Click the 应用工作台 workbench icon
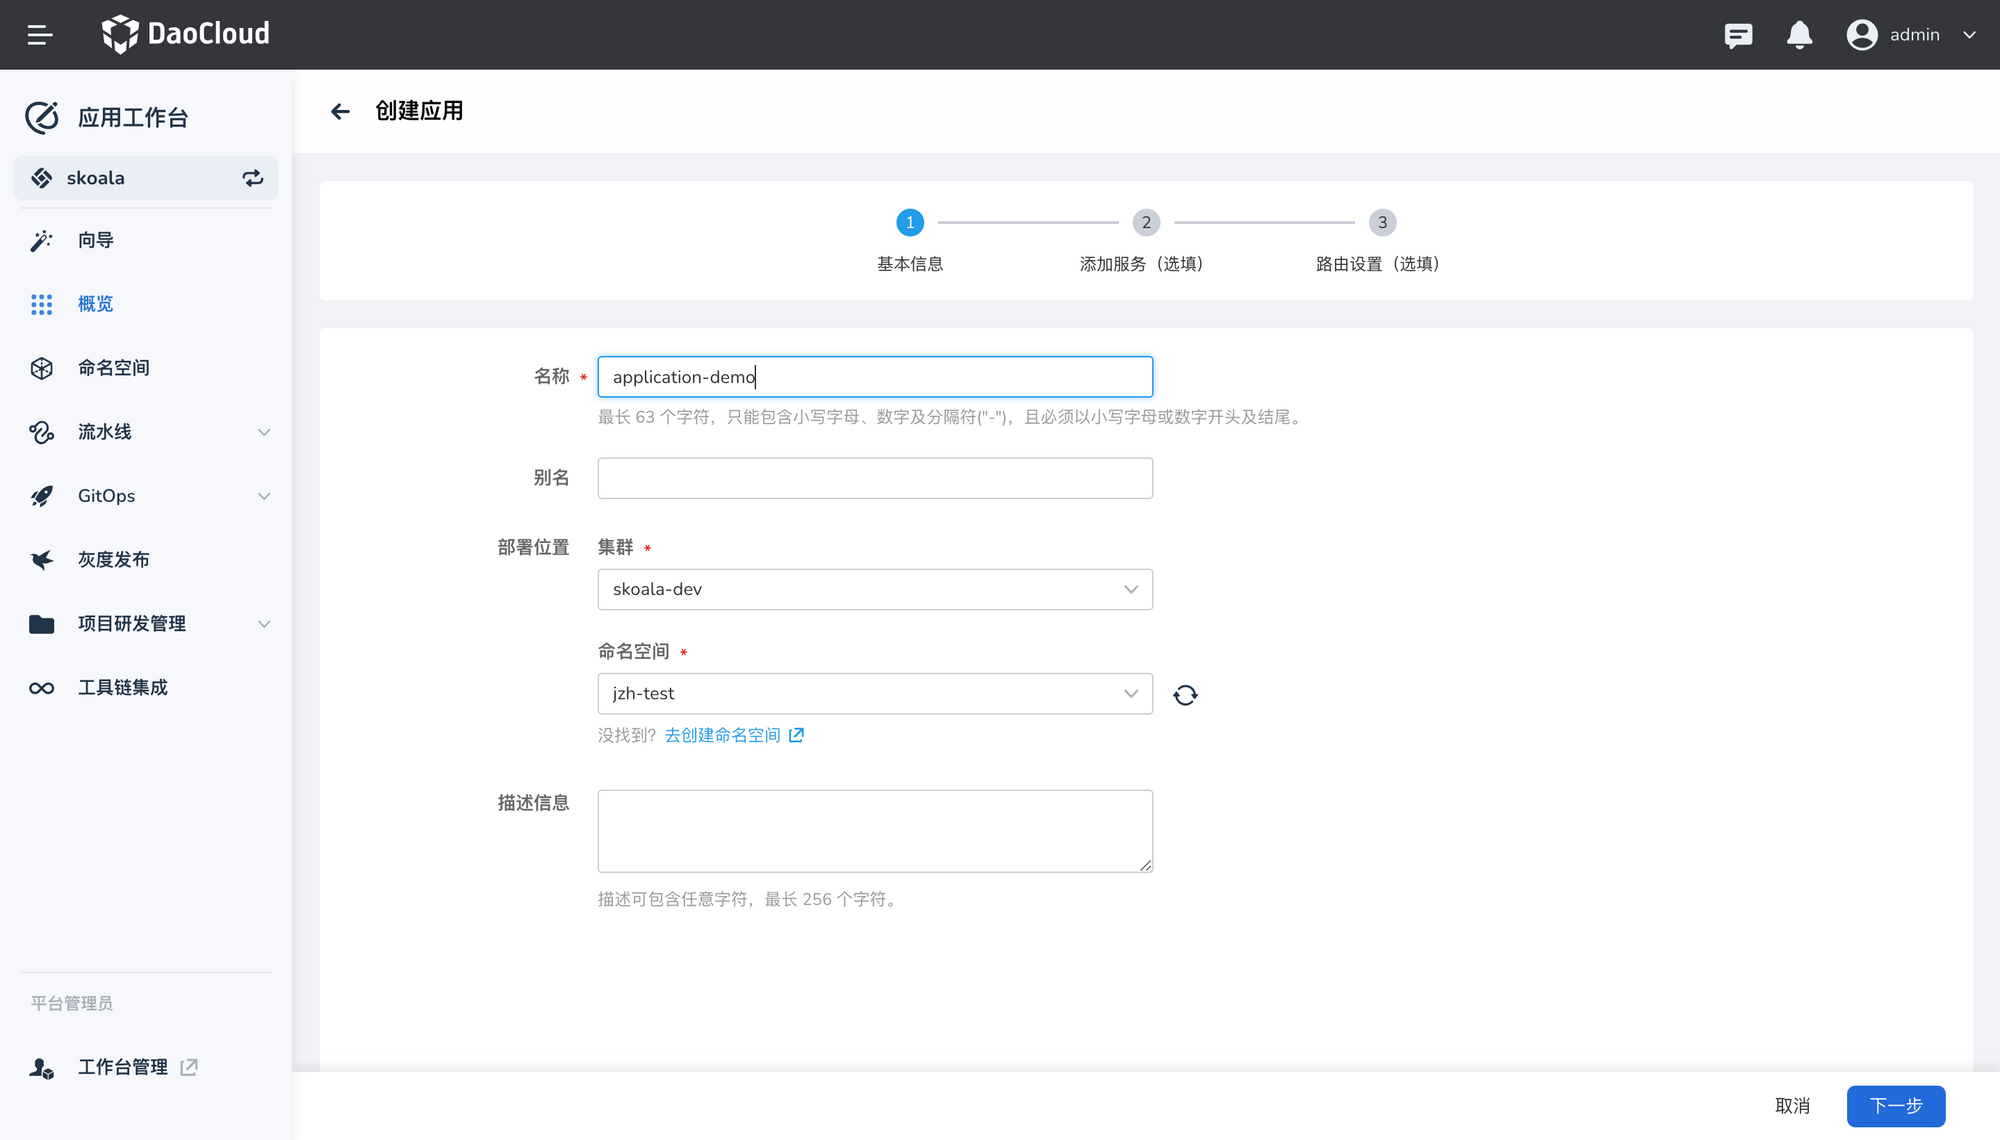2000x1140 pixels. tap(42, 117)
